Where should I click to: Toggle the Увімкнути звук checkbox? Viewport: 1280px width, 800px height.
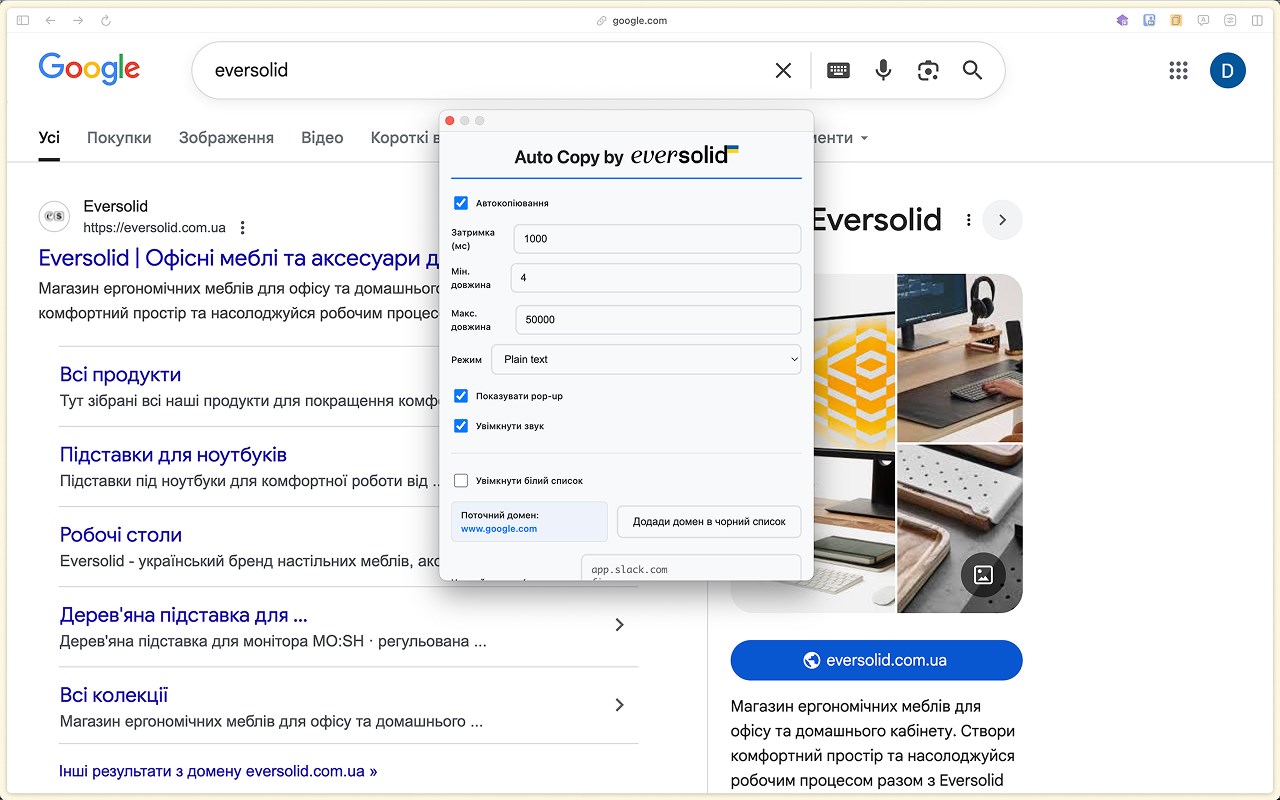click(x=461, y=426)
